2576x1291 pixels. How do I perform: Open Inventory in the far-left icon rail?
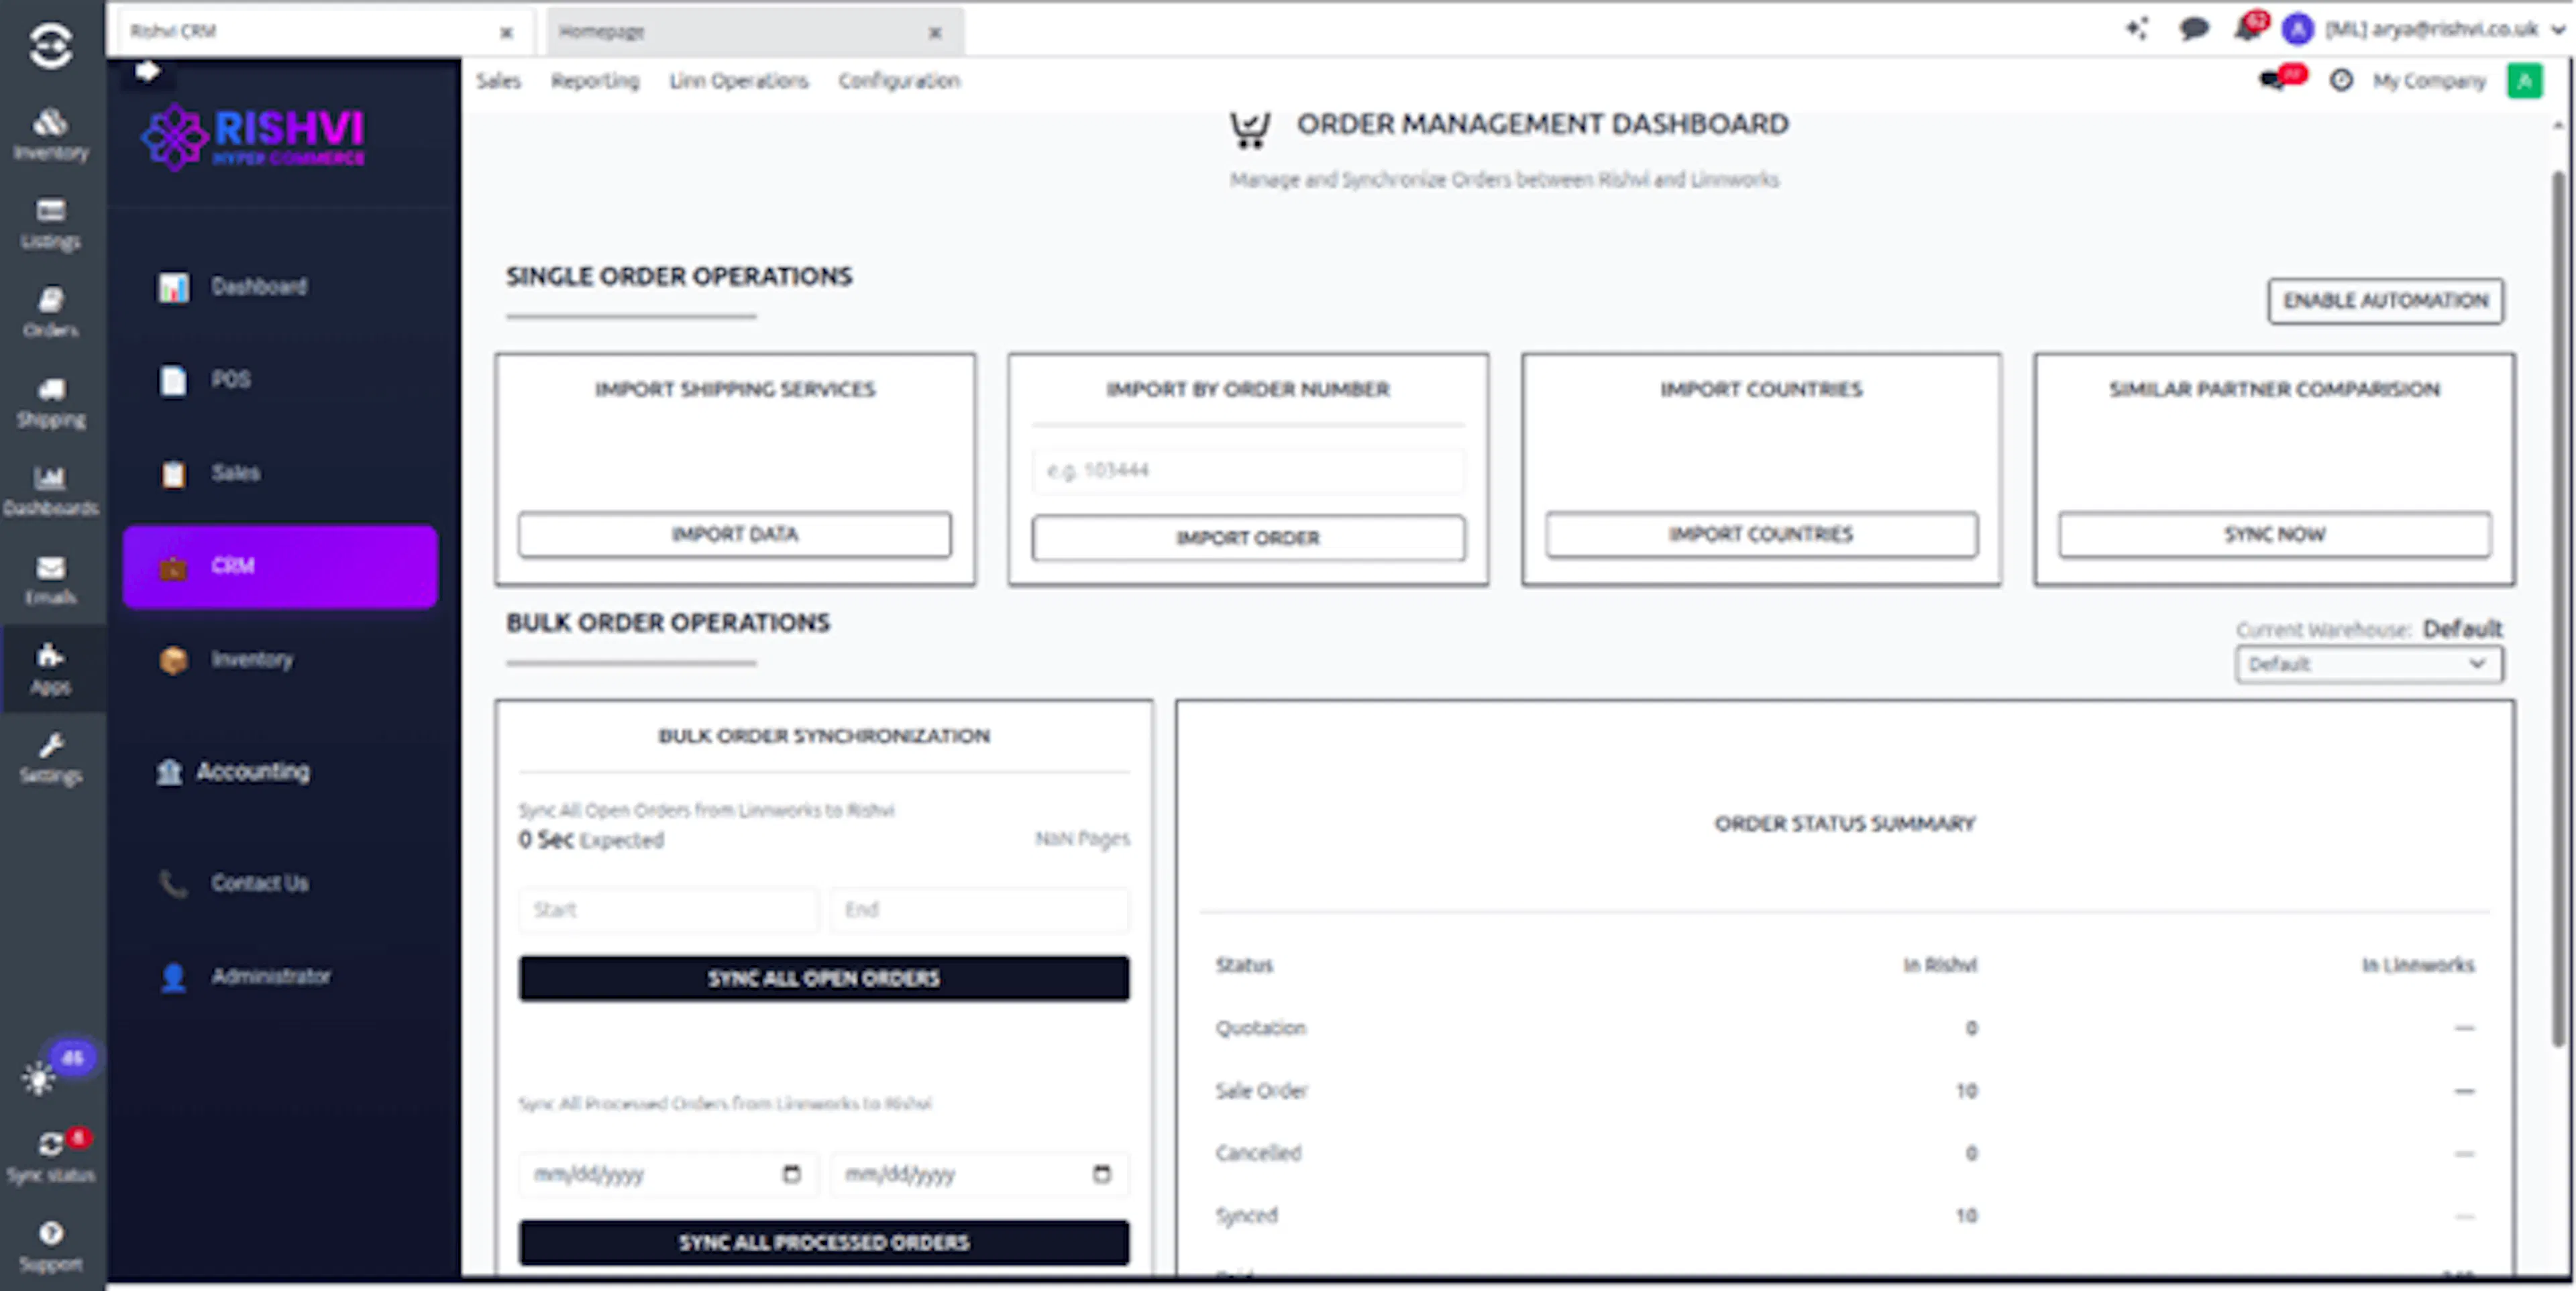[51, 134]
